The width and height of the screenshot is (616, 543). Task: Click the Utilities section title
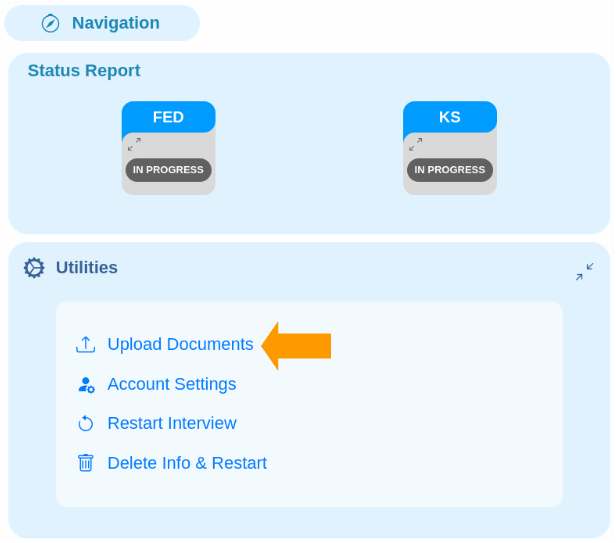coord(87,268)
